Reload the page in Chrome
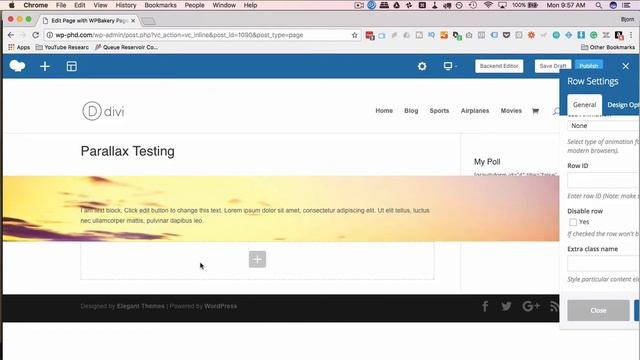The height and width of the screenshot is (360, 640). (x=36, y=35)
